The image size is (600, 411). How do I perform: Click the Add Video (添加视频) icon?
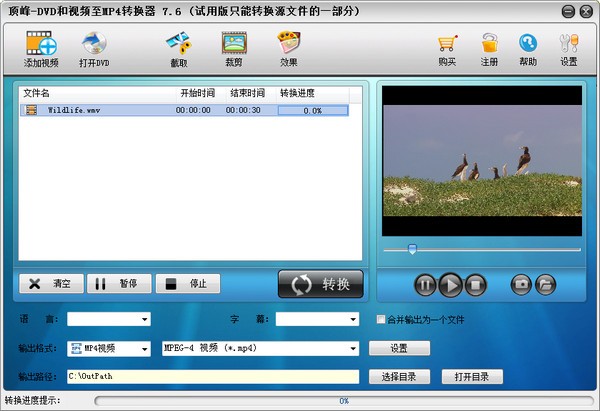point(41,45)
